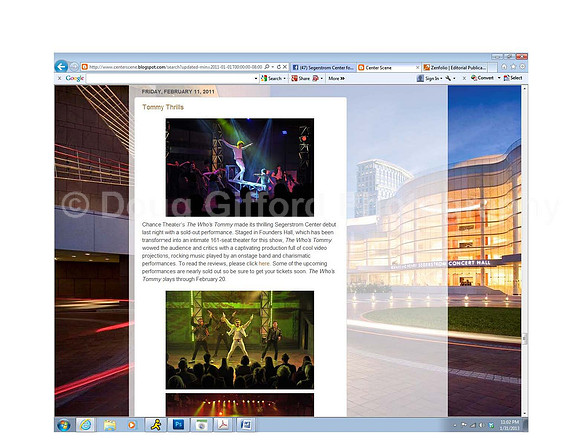Open the volume speaker icon in tray

point(482,425)
